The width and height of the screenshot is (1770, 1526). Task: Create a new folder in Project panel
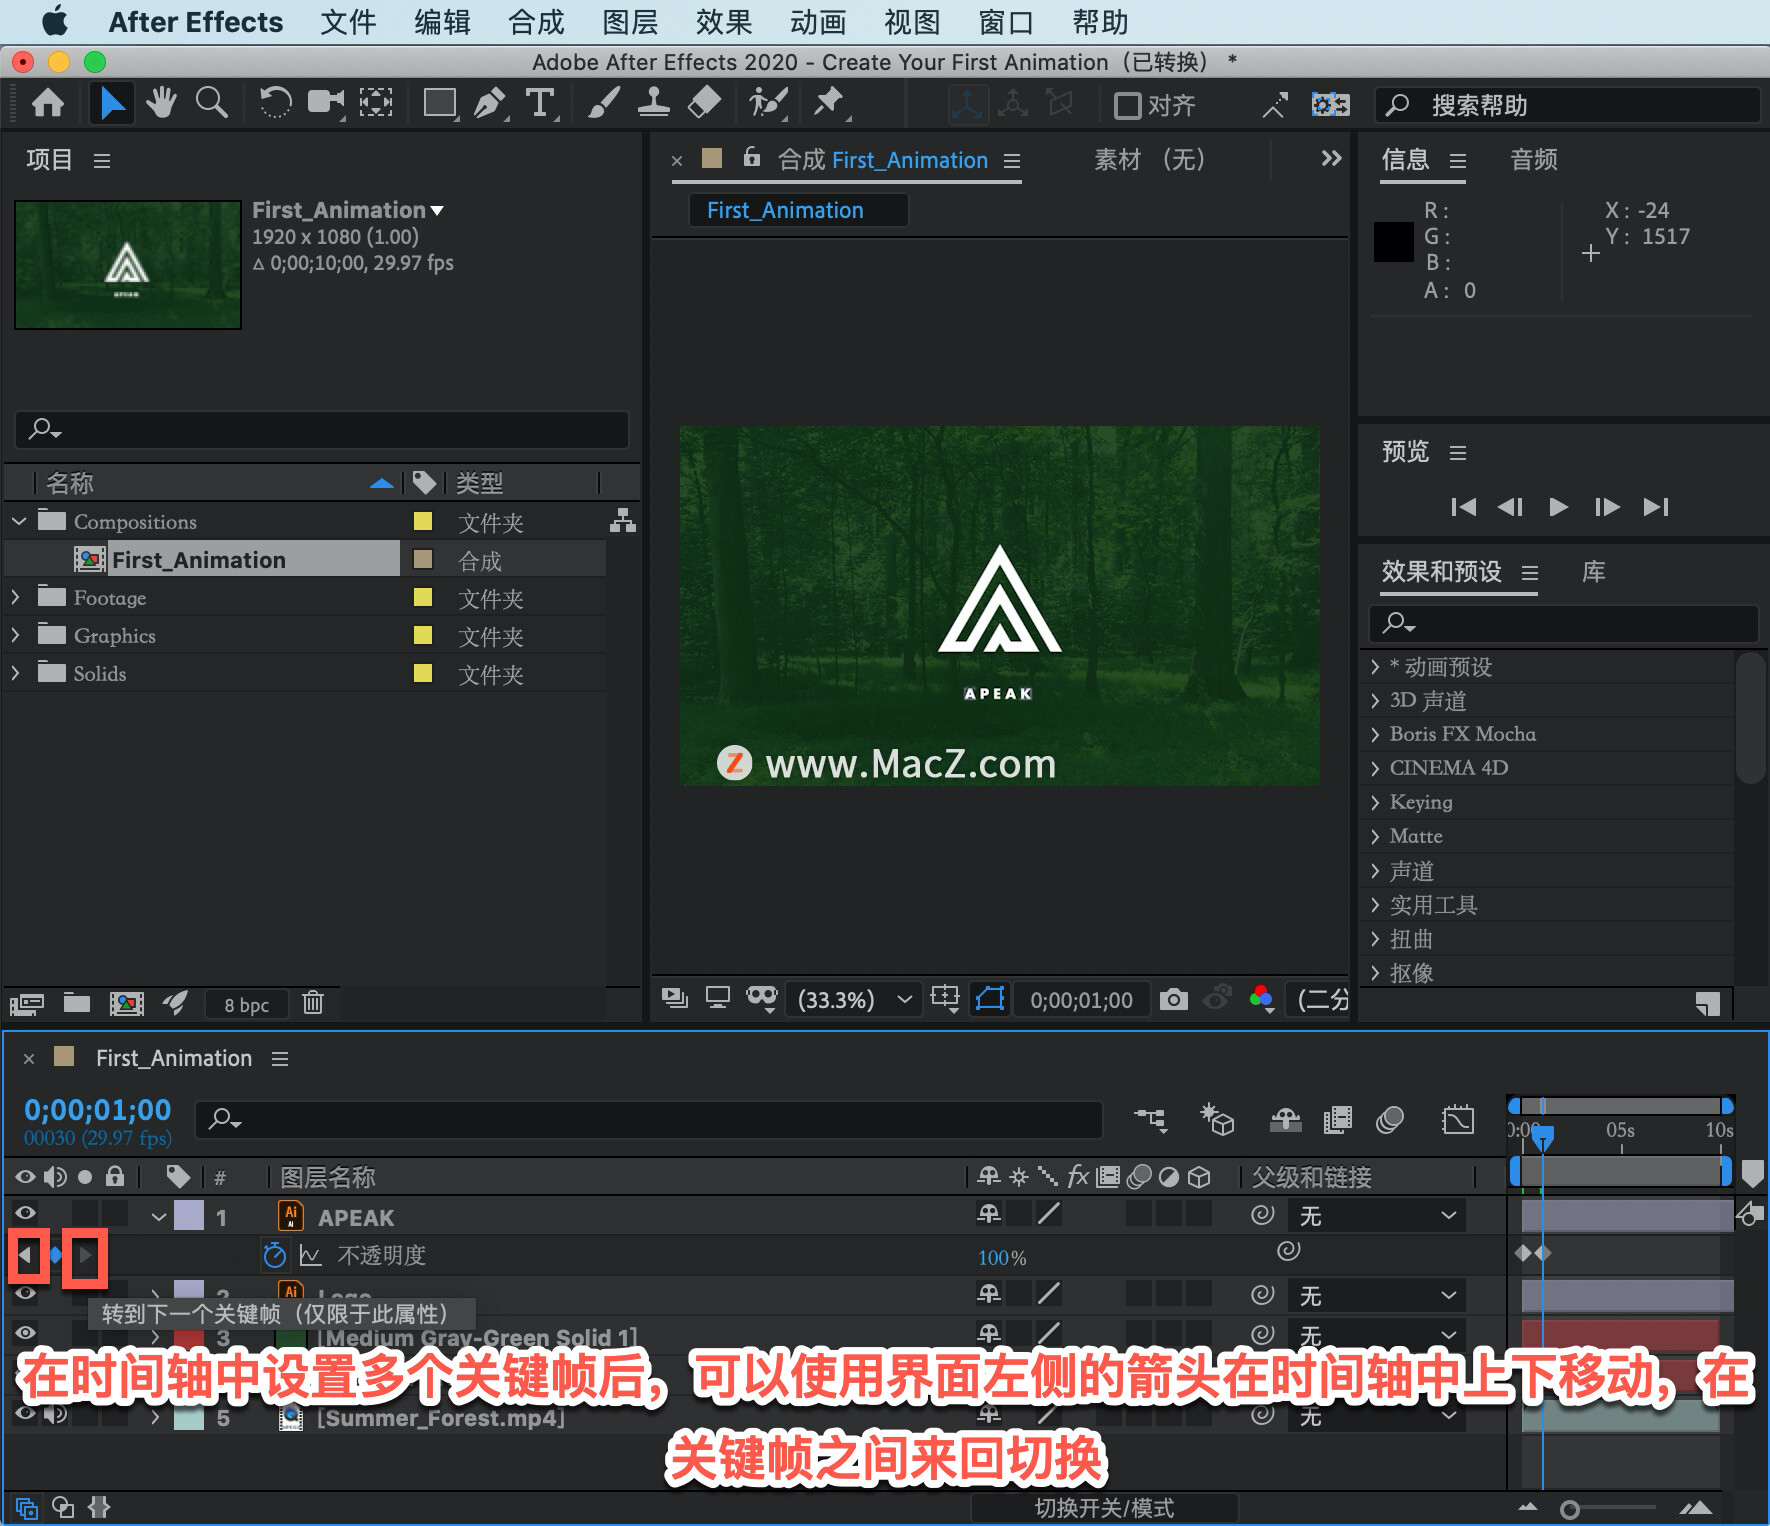(x=77, y=1003)
